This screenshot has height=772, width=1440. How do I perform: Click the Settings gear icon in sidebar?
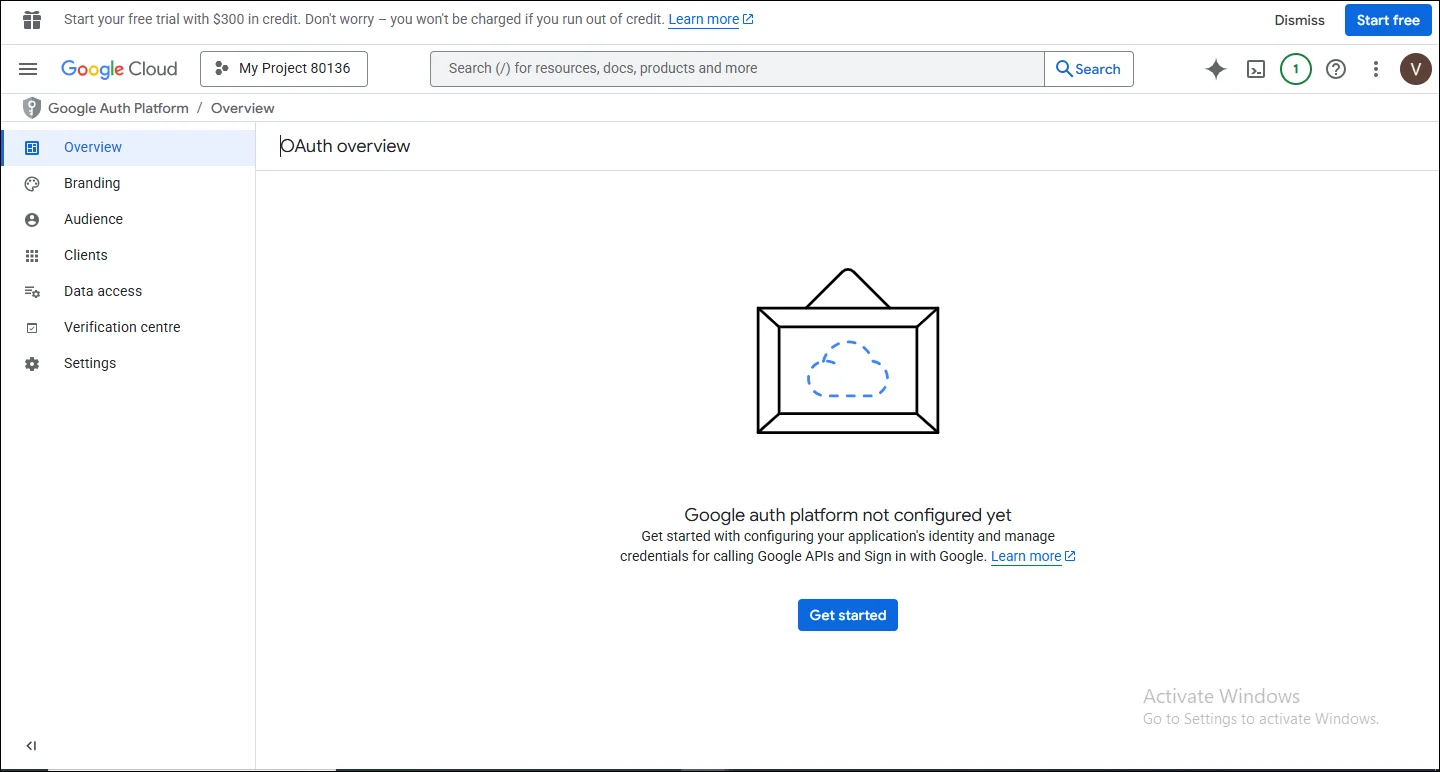pos(32,364)
